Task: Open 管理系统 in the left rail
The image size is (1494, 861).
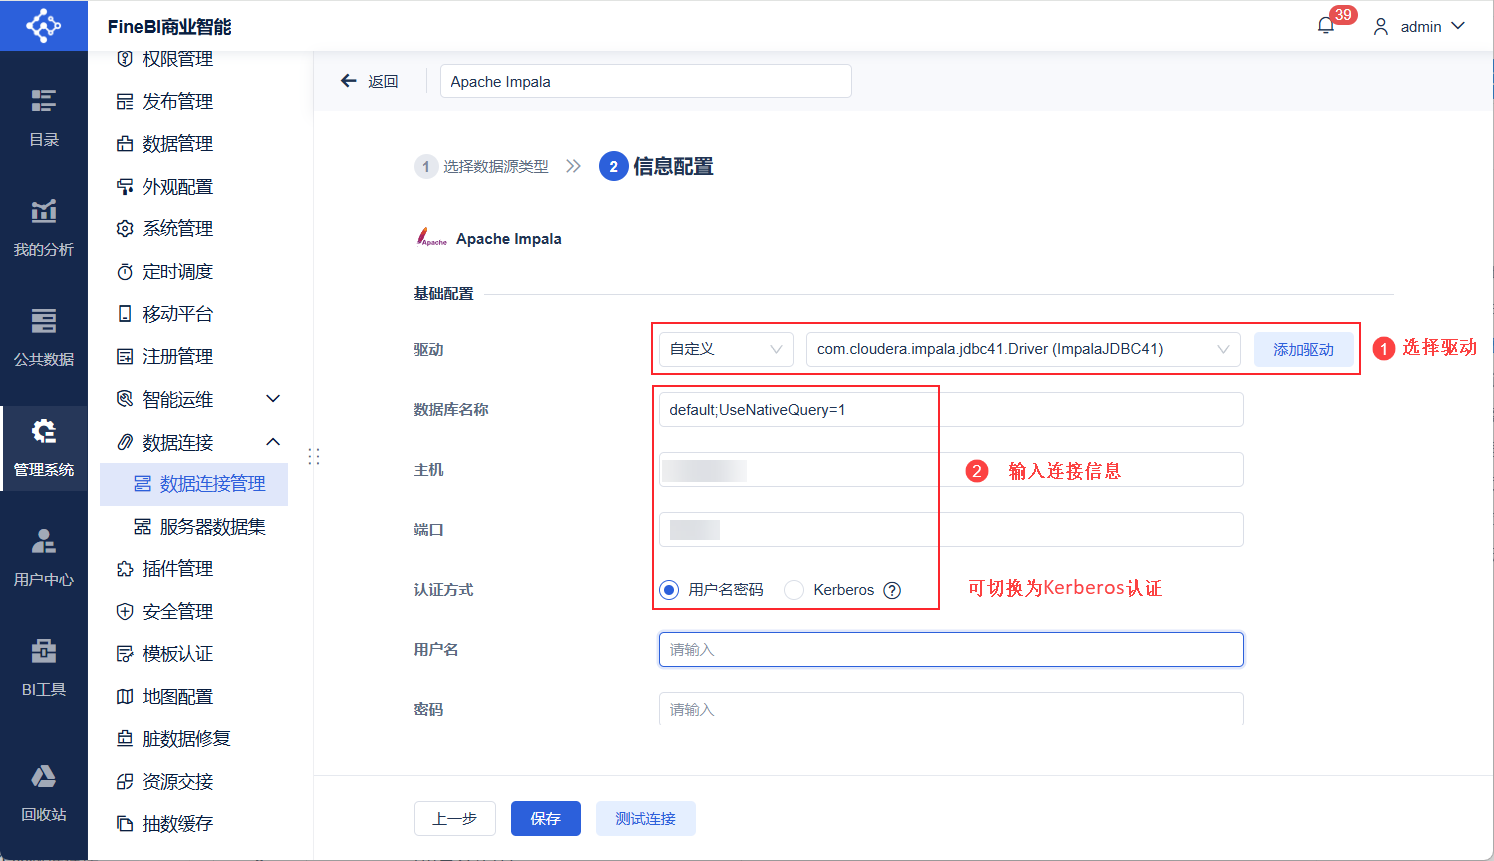Action: click(x=44, y=447)
